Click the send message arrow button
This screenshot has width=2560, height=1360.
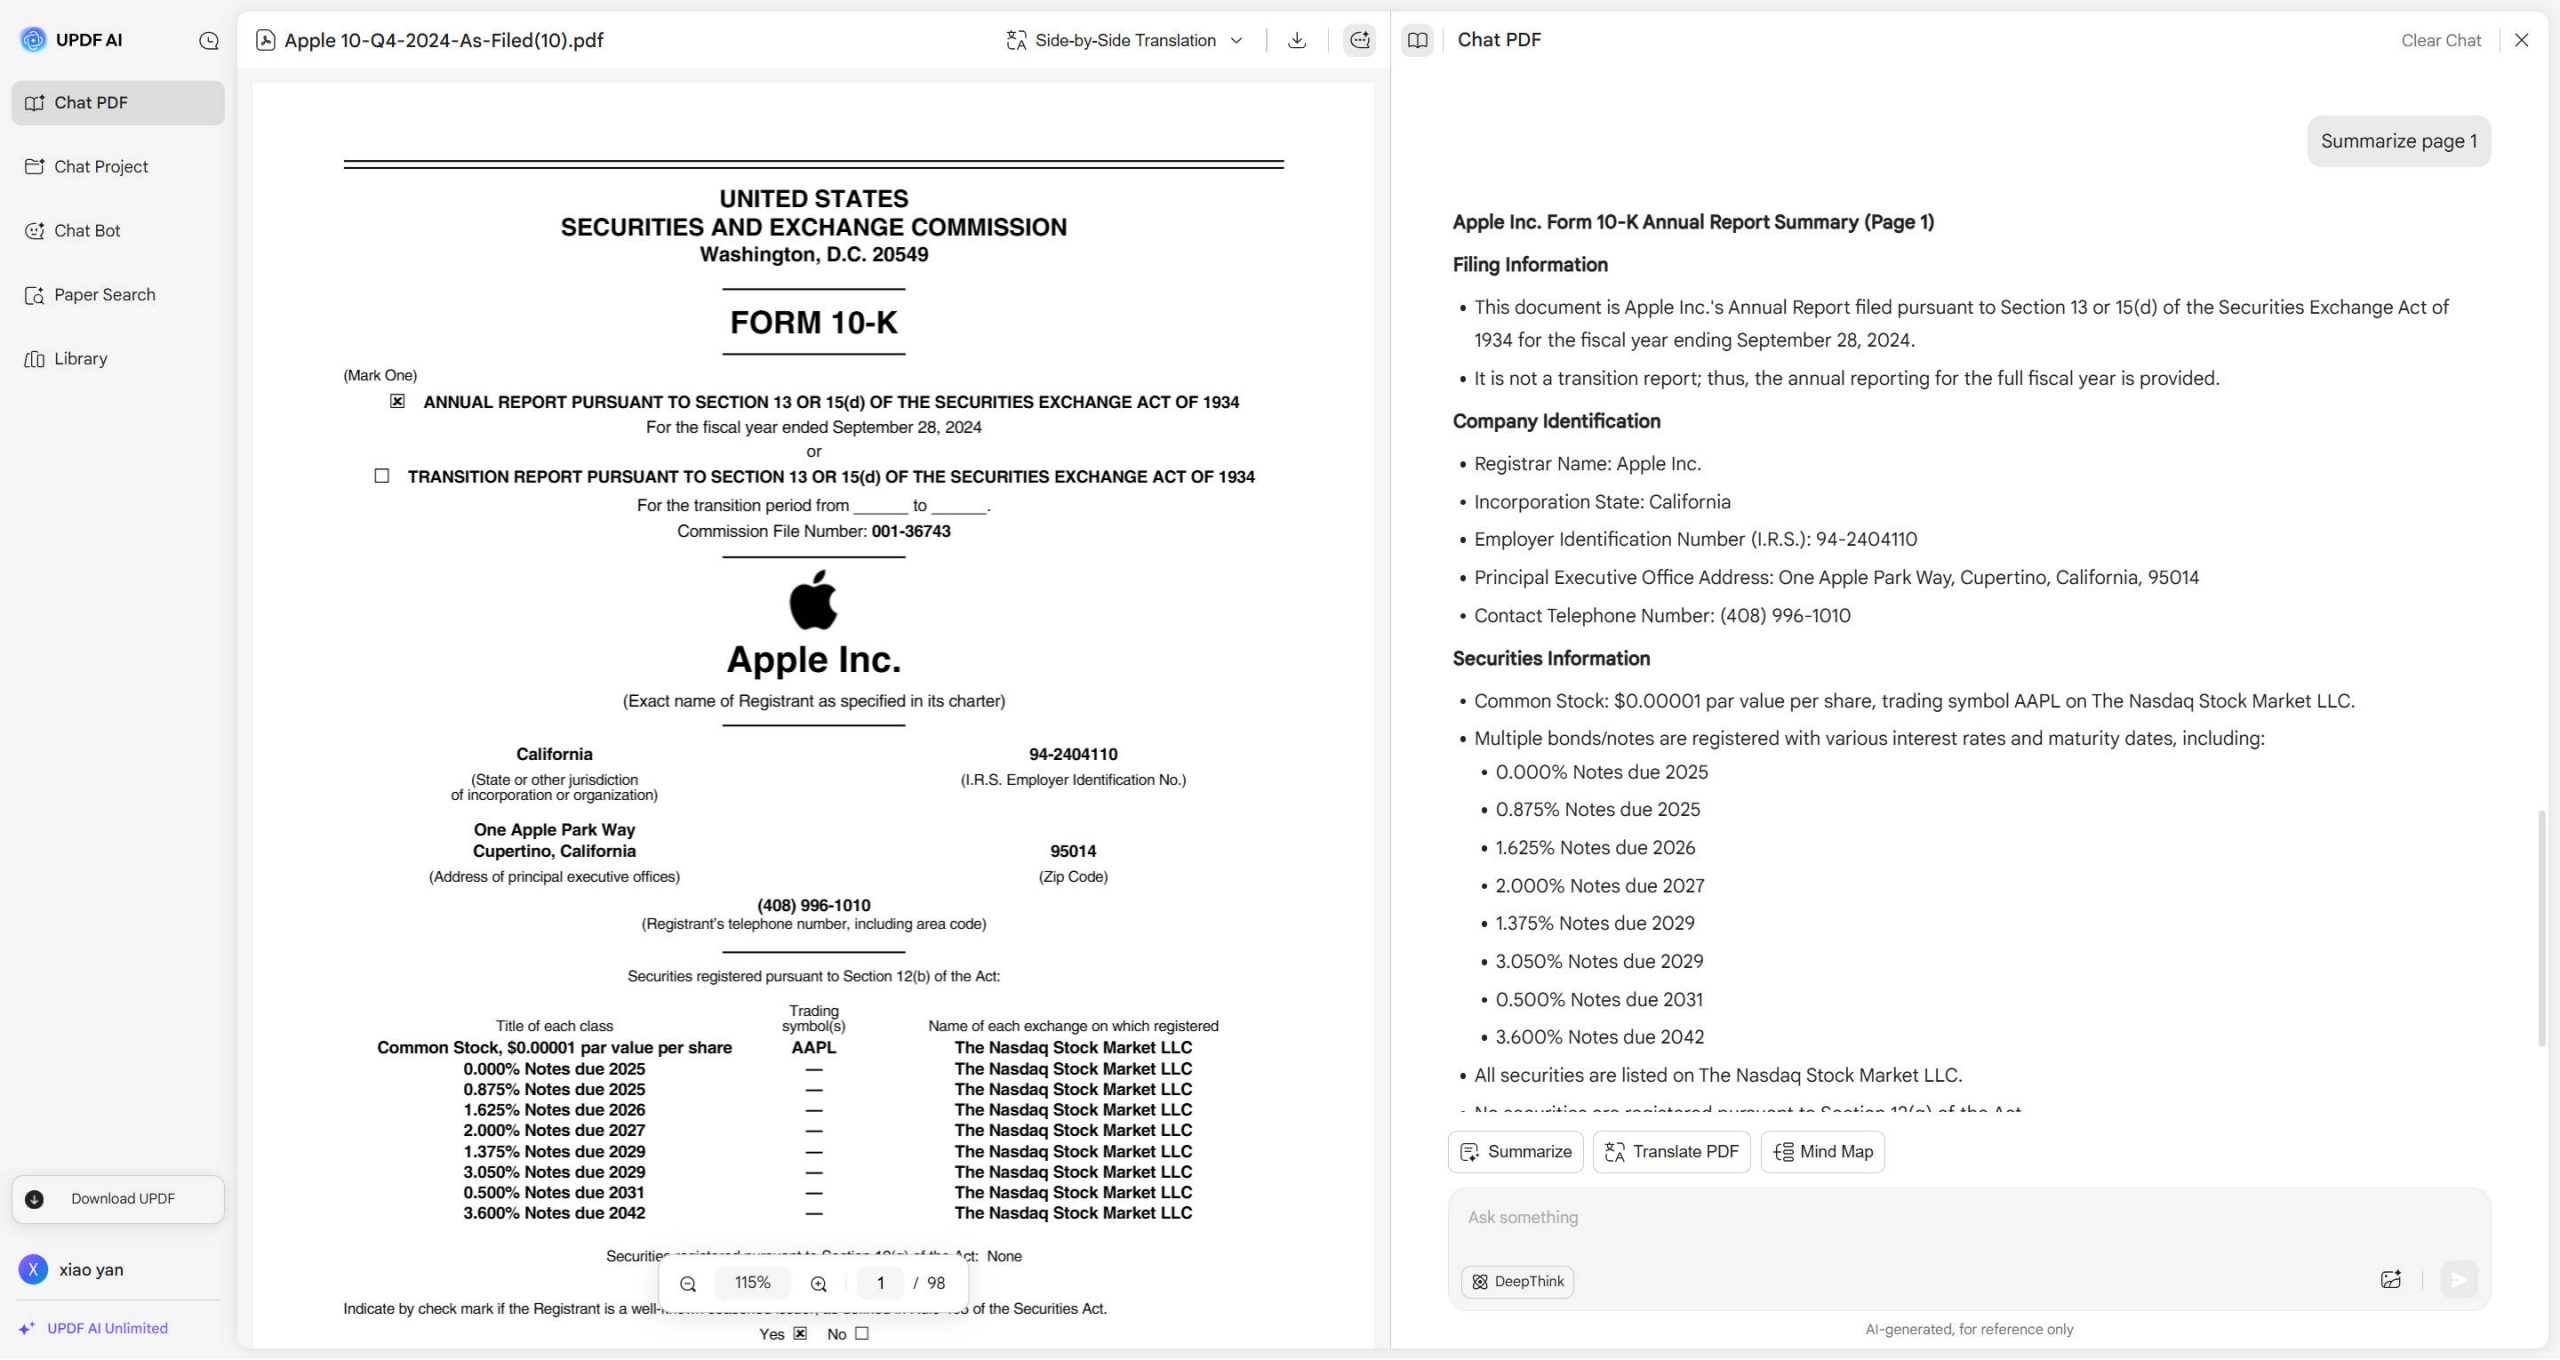click(2459, 1280)
